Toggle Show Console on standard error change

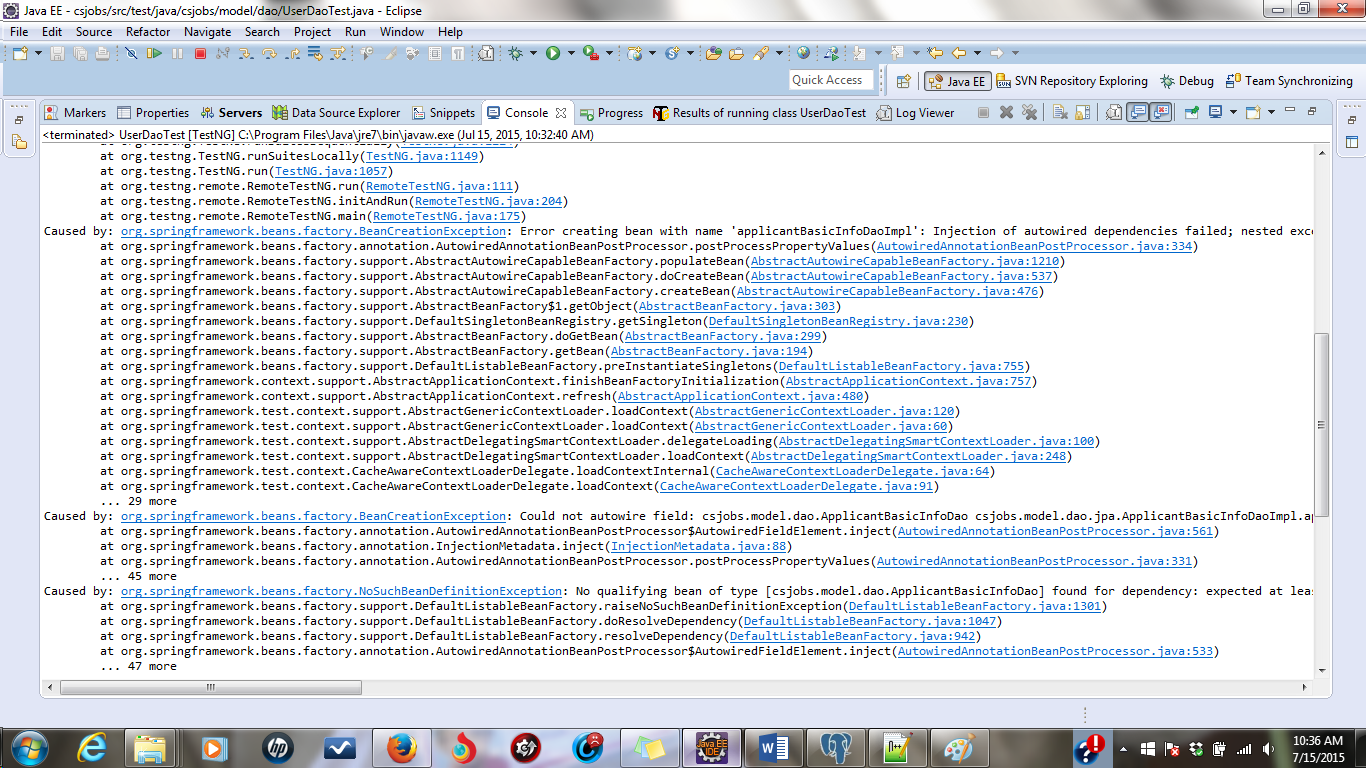coord(1160,113)
